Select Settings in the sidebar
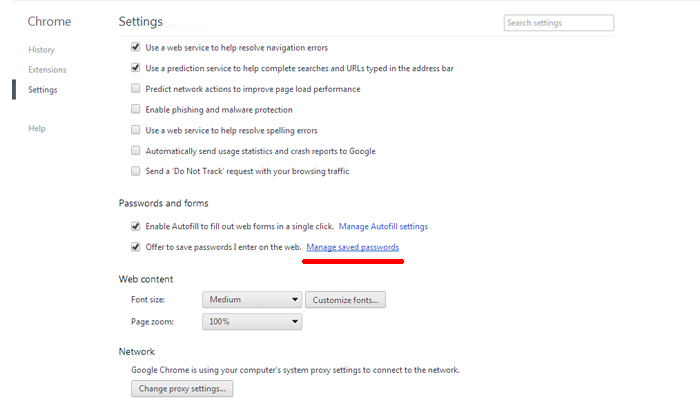The height and width of the screenshot is (400, 700). [x=43, y=90]
